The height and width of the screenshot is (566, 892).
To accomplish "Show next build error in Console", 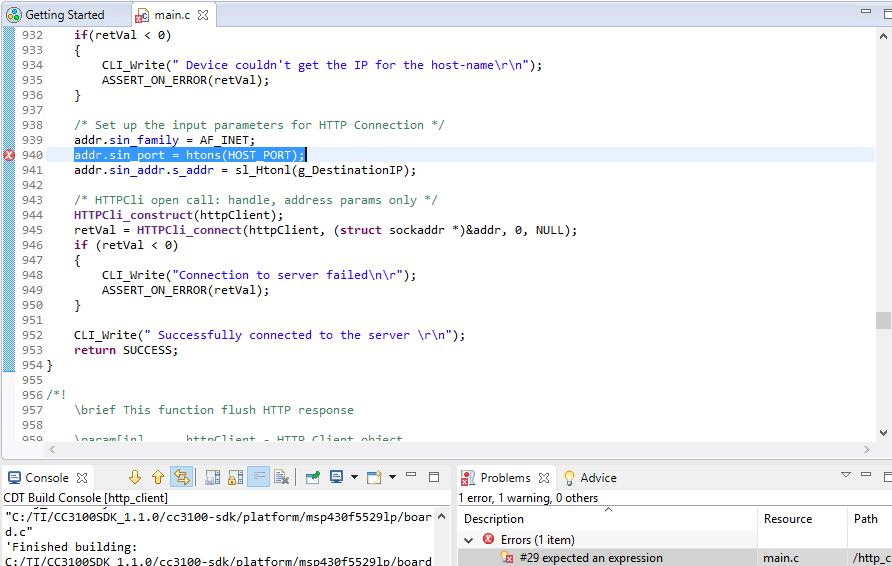I will coord(135,477).
